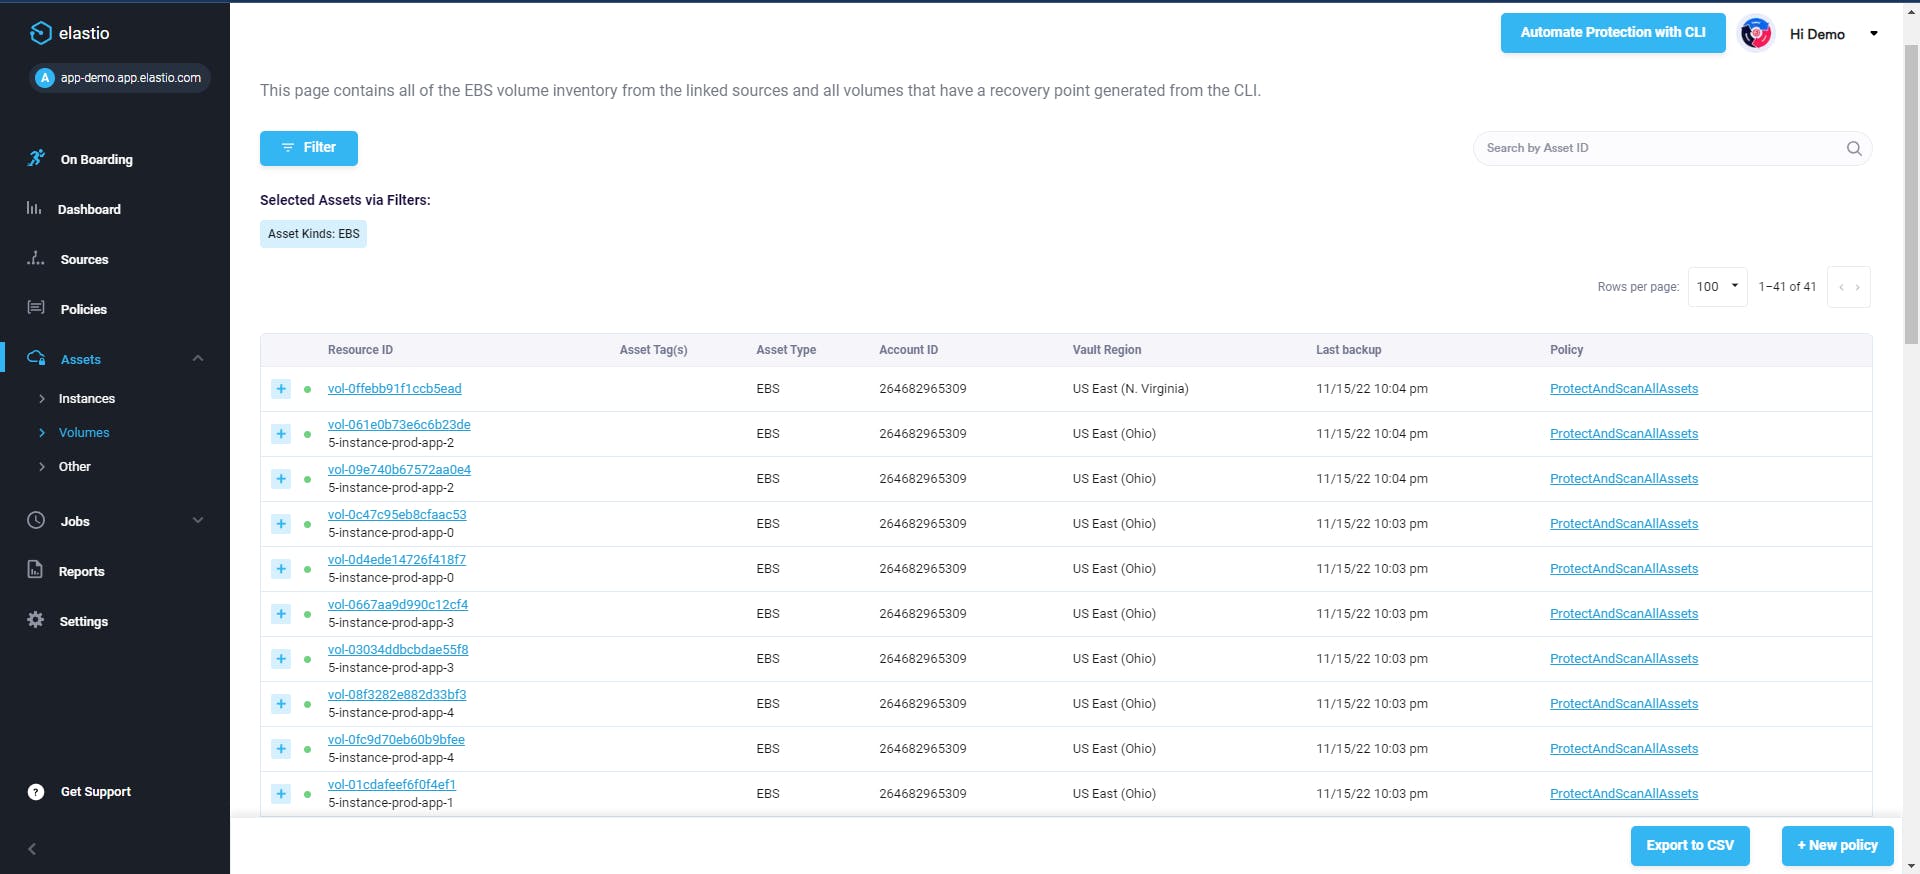Viewport: 1920px width, 874px height.
Task: Select Other under Assets
Action: [75, 467]
